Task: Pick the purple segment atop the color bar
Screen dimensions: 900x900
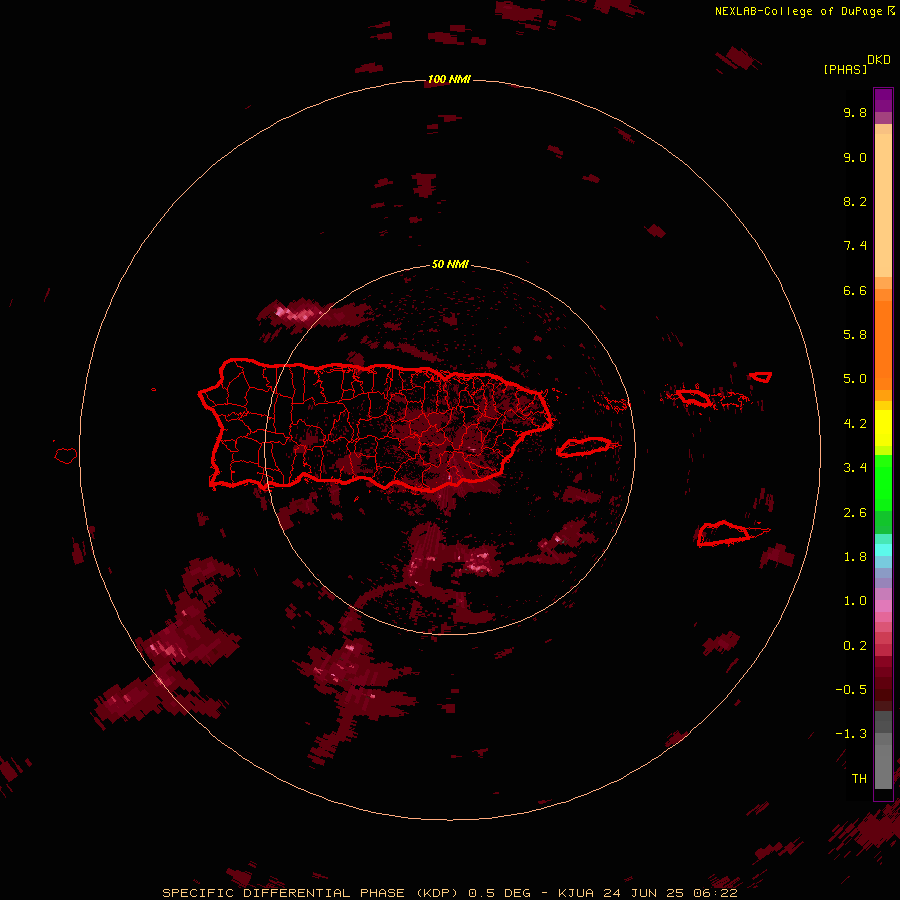Action: point(883,100)
